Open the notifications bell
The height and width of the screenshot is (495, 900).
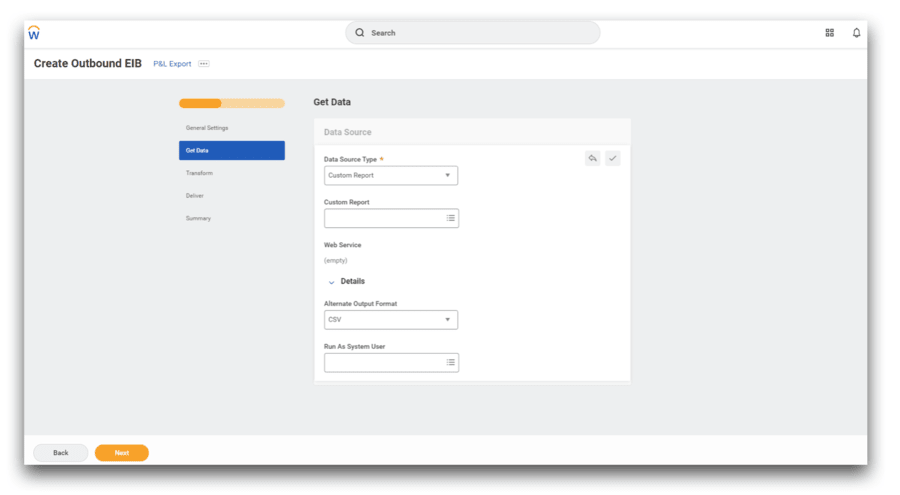(856, 33)
